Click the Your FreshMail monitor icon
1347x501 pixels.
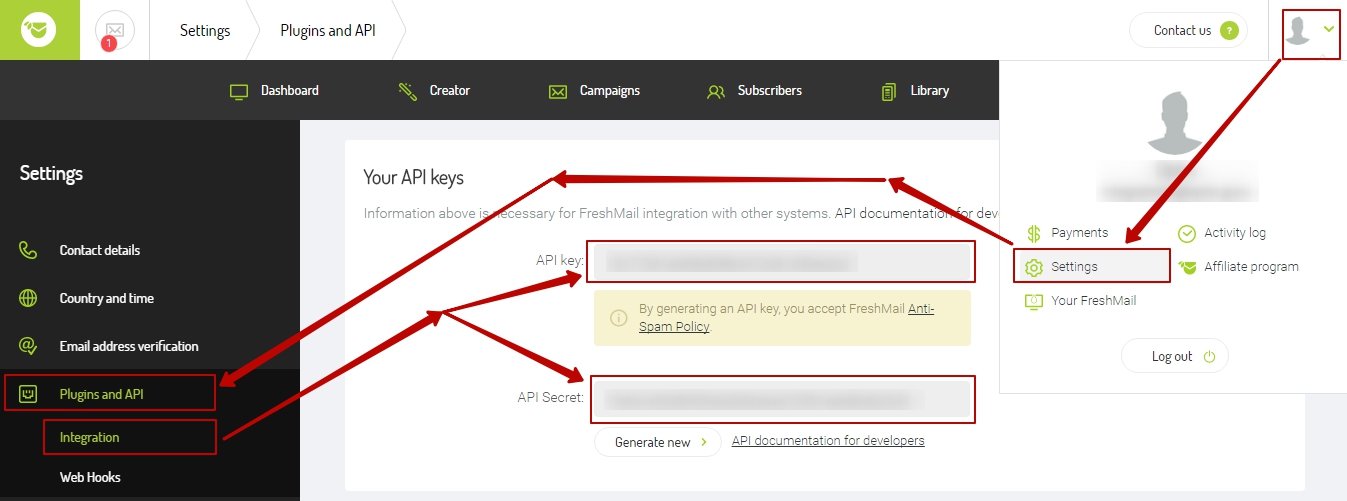[1034, 301]
